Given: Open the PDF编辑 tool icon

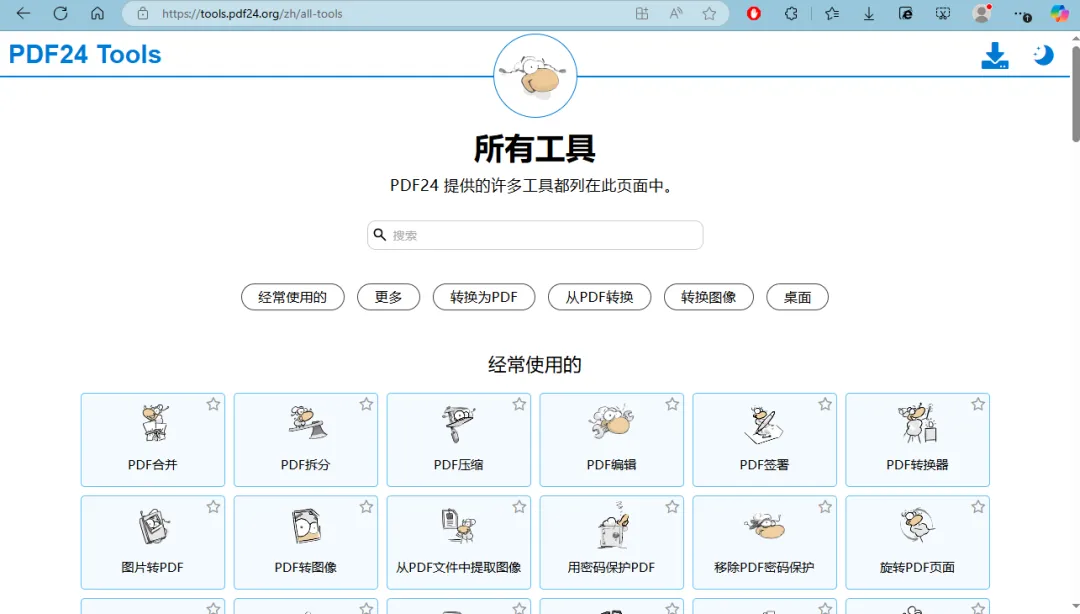Looking at the screenshot, I should tap(611, 422).
